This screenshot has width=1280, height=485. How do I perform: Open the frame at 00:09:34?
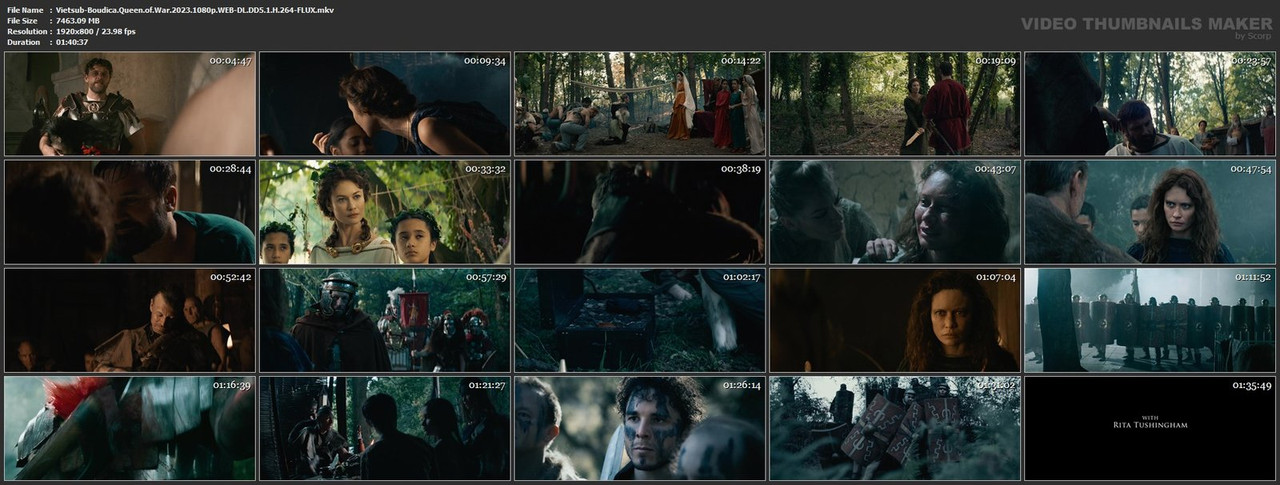pyautogui.click(x=385, y=104)
